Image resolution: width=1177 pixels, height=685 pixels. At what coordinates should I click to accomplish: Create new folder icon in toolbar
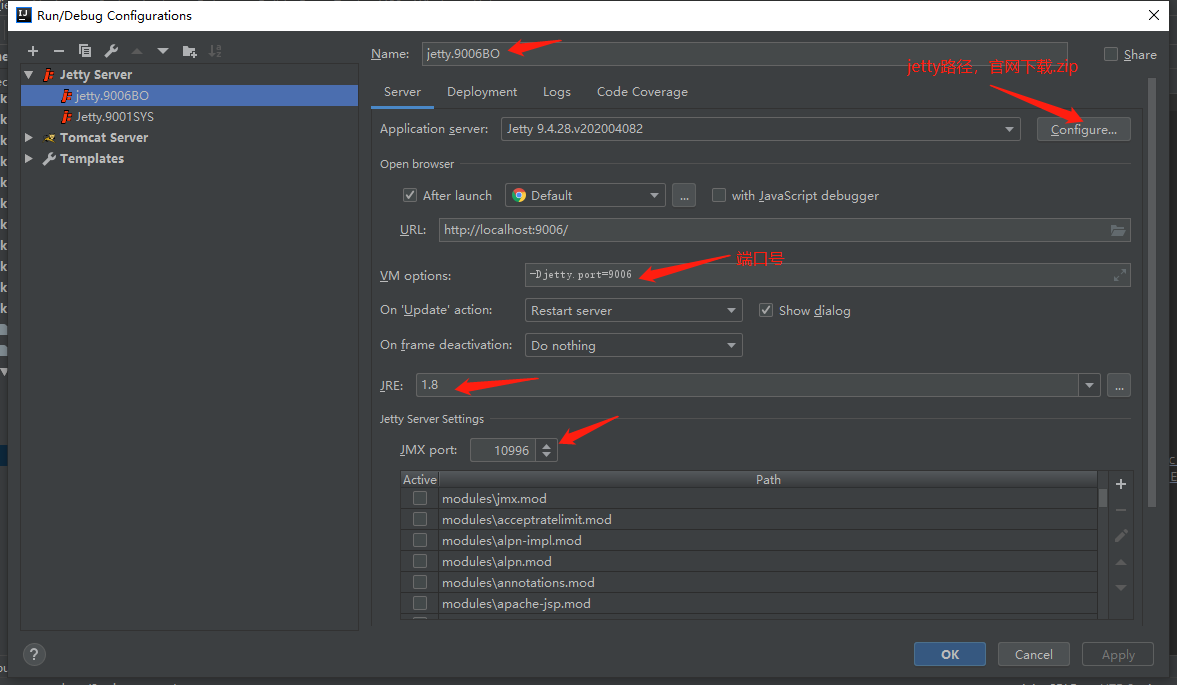(x=189, y=51)
